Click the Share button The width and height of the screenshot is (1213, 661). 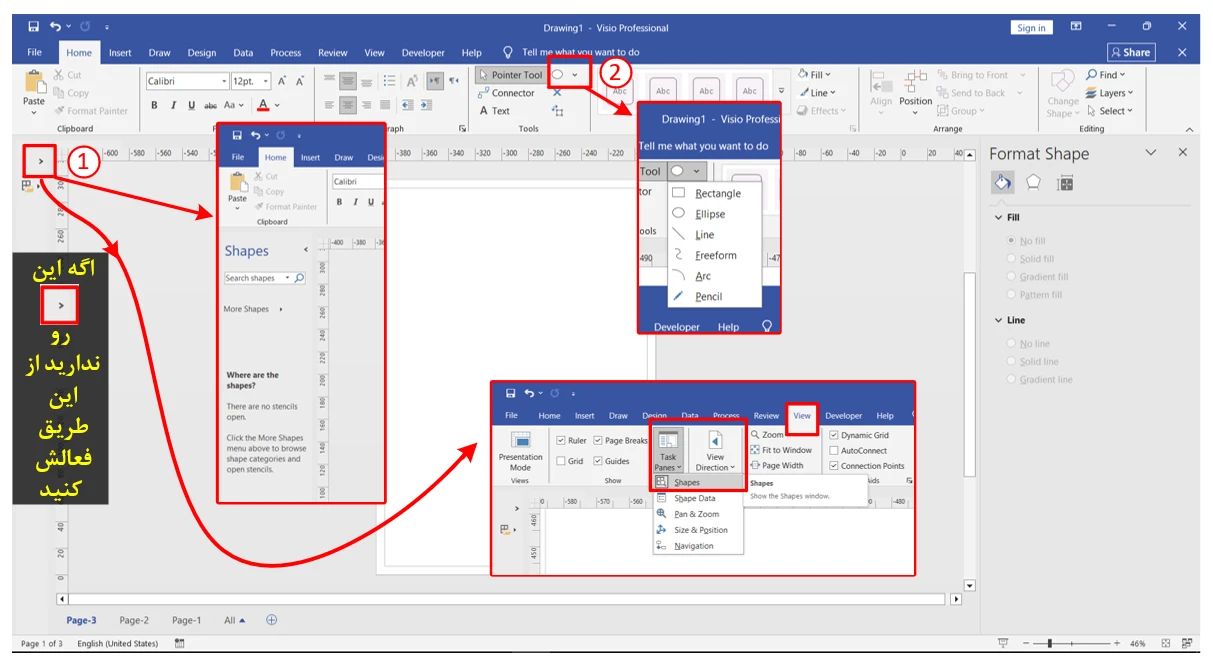(1130, 53)
